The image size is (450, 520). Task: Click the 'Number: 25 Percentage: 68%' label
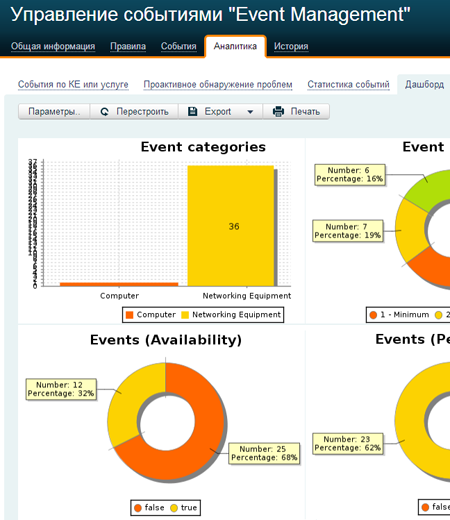click(264, 453)
